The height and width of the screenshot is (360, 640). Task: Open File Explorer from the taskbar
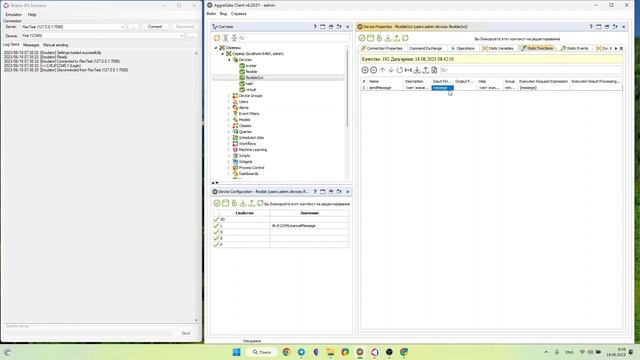330,352
